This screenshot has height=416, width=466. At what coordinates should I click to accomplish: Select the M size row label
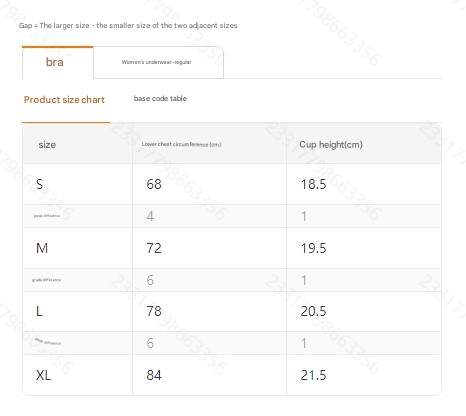click(x=42, y=248)
